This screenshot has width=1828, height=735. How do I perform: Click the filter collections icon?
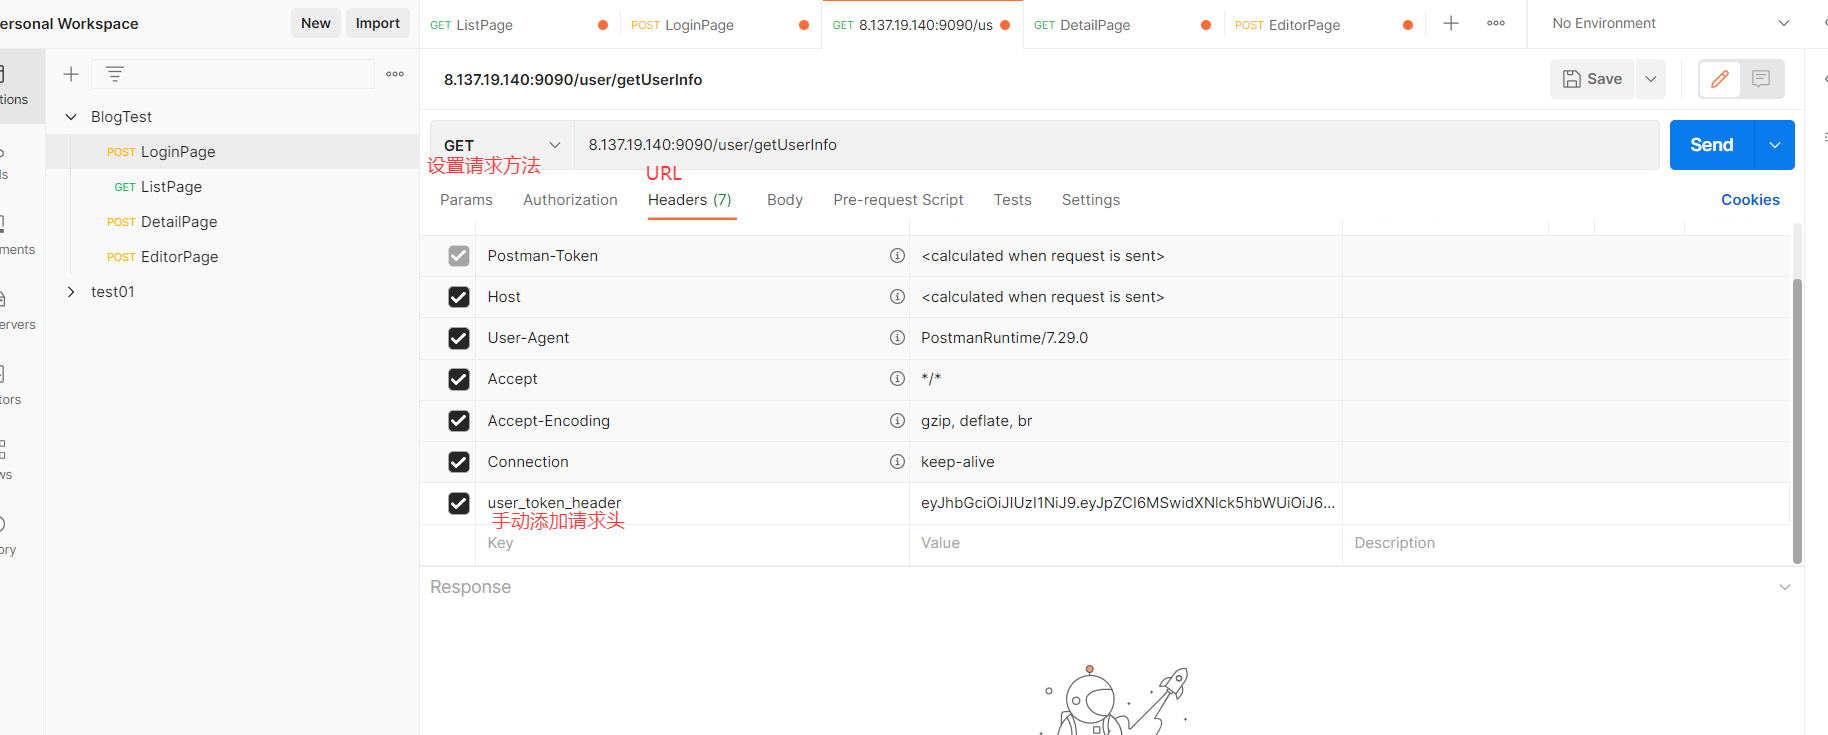point(115,74)
